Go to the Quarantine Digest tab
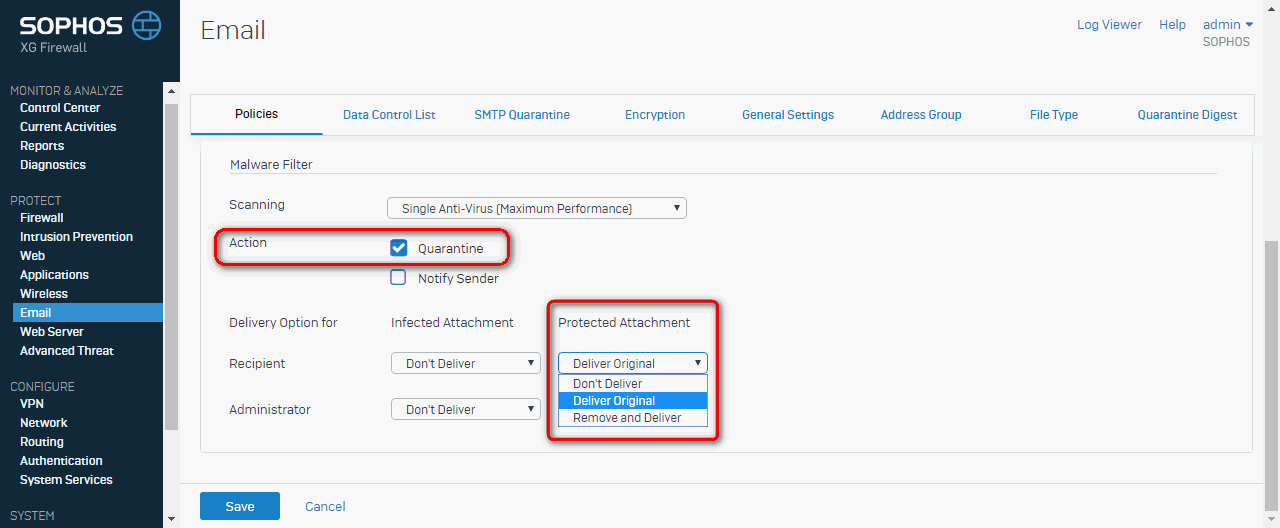This screenshot has width=1280, height=528. (x=1187, y=115)
